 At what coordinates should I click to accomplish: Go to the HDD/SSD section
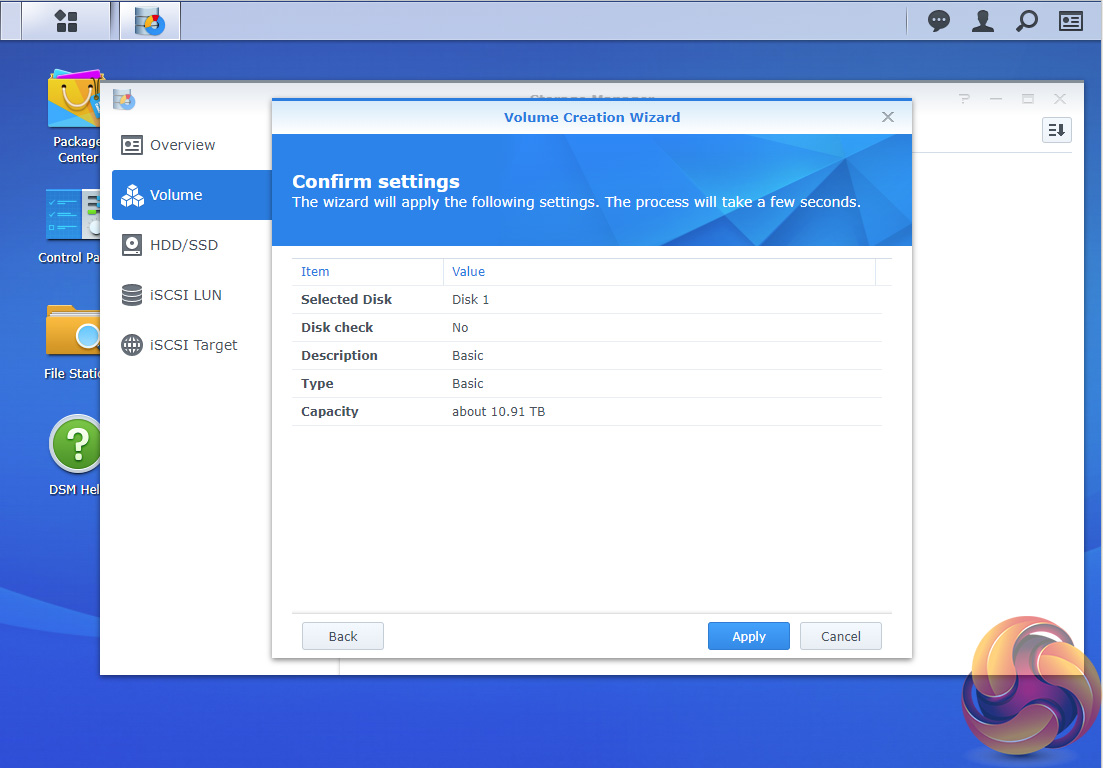[x=191, y=245]
